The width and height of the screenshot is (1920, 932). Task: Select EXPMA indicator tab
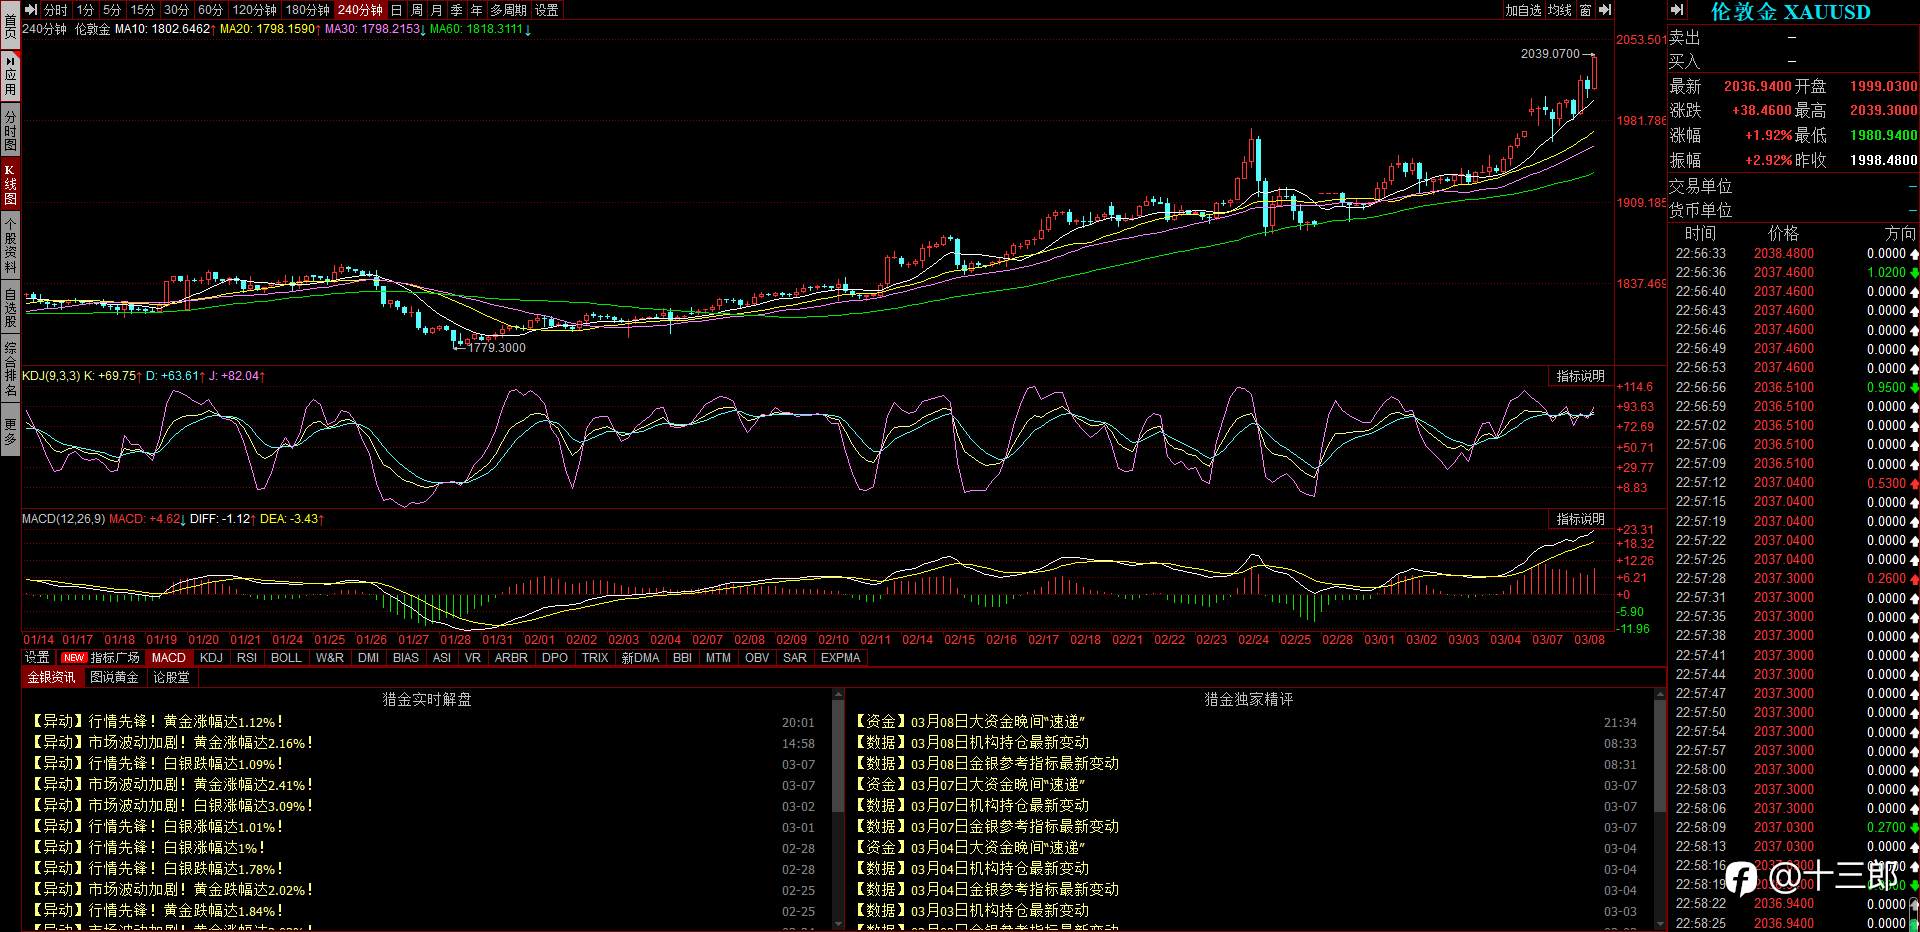[840, 658]
